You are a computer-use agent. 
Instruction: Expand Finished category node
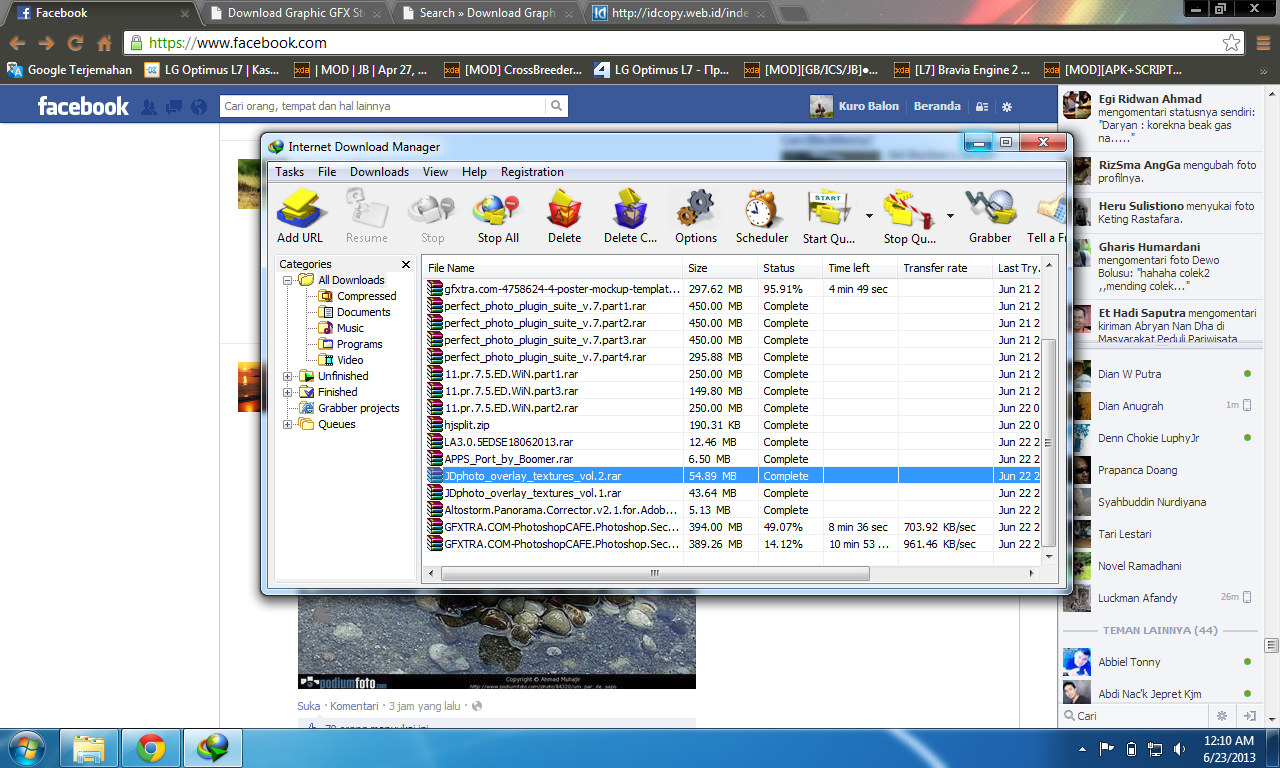288,392
